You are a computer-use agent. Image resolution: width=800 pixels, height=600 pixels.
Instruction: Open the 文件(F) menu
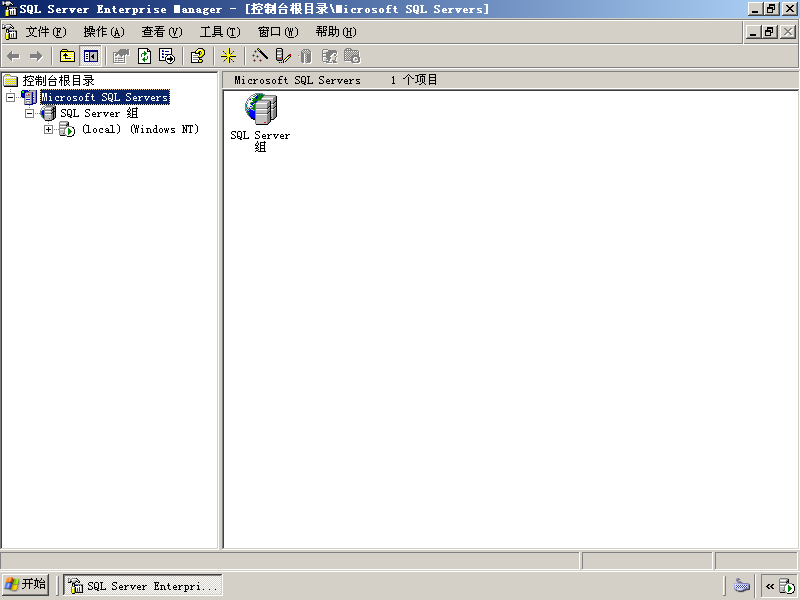46,32
